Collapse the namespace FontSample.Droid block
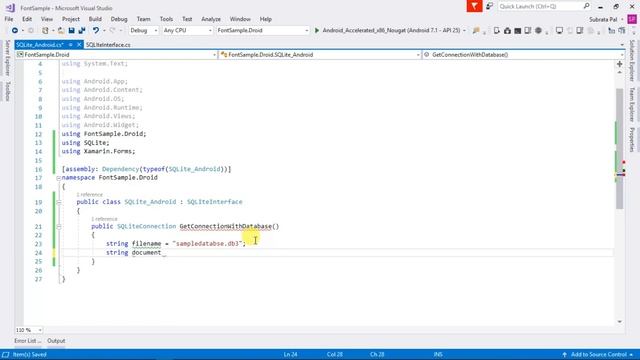The image size is (640, 360). click(x=58, y=178)
